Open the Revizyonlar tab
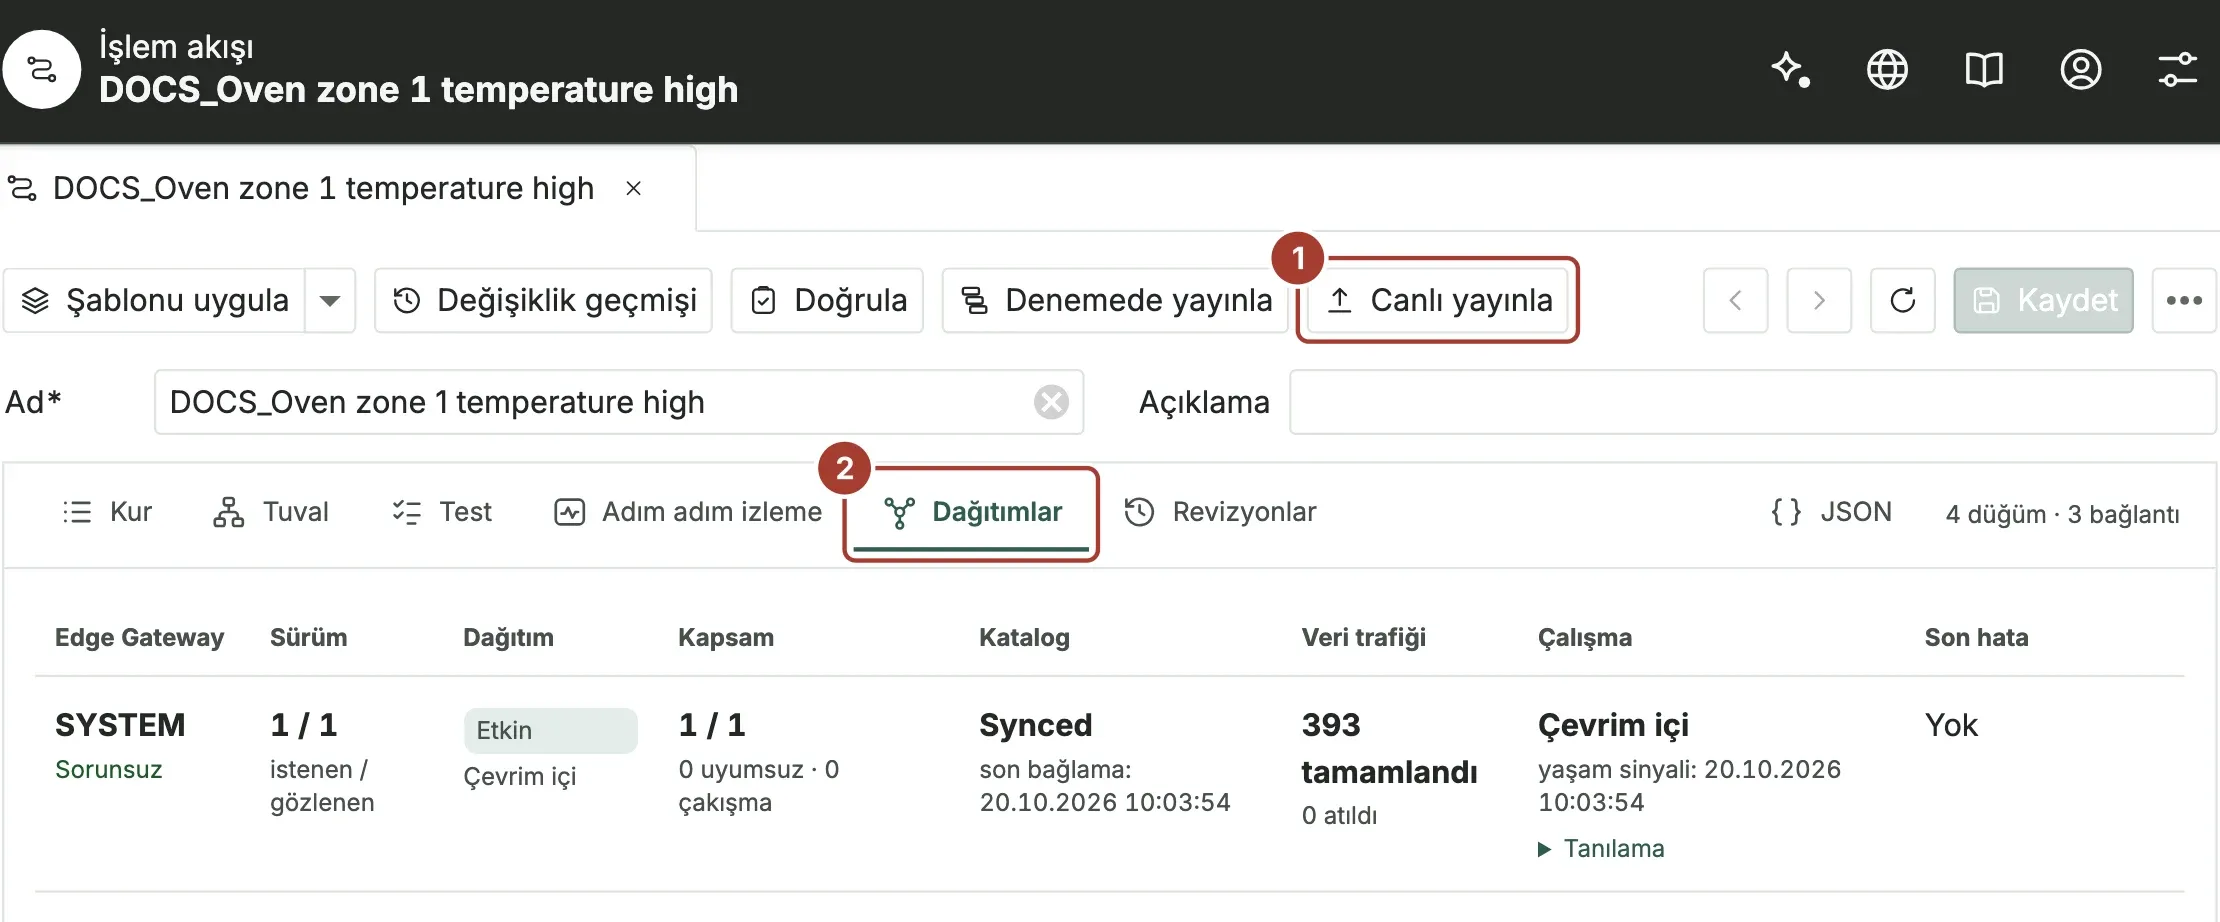This screenshot has height=922, width=2220. coord(1221,512)
